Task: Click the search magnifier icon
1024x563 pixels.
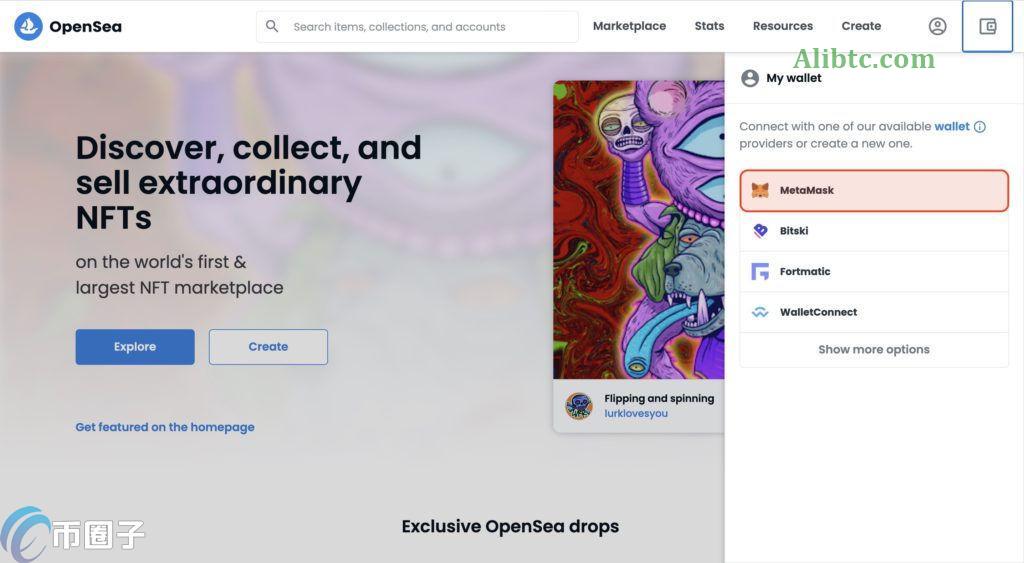Action: 272,26
